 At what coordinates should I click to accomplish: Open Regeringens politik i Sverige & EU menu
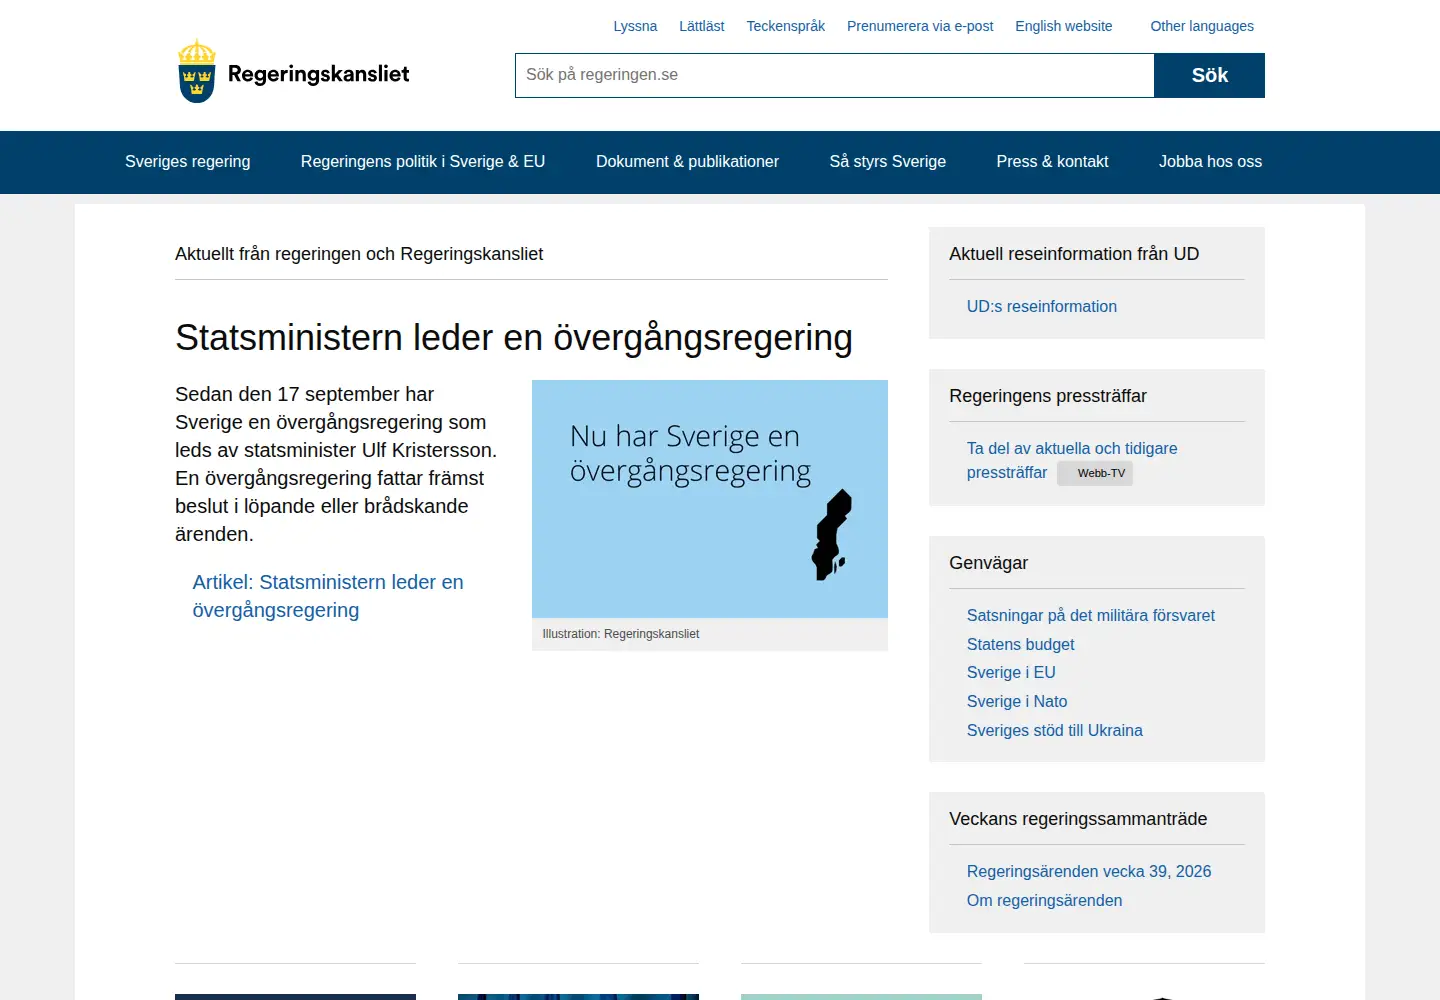click(x=423, y=162)
